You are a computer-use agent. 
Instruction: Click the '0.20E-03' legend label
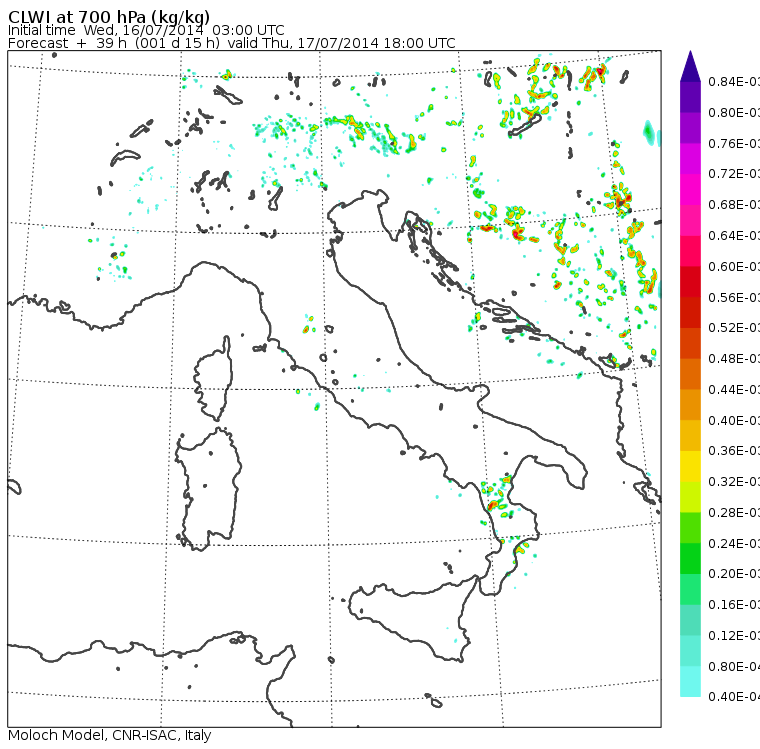[734, 574]
